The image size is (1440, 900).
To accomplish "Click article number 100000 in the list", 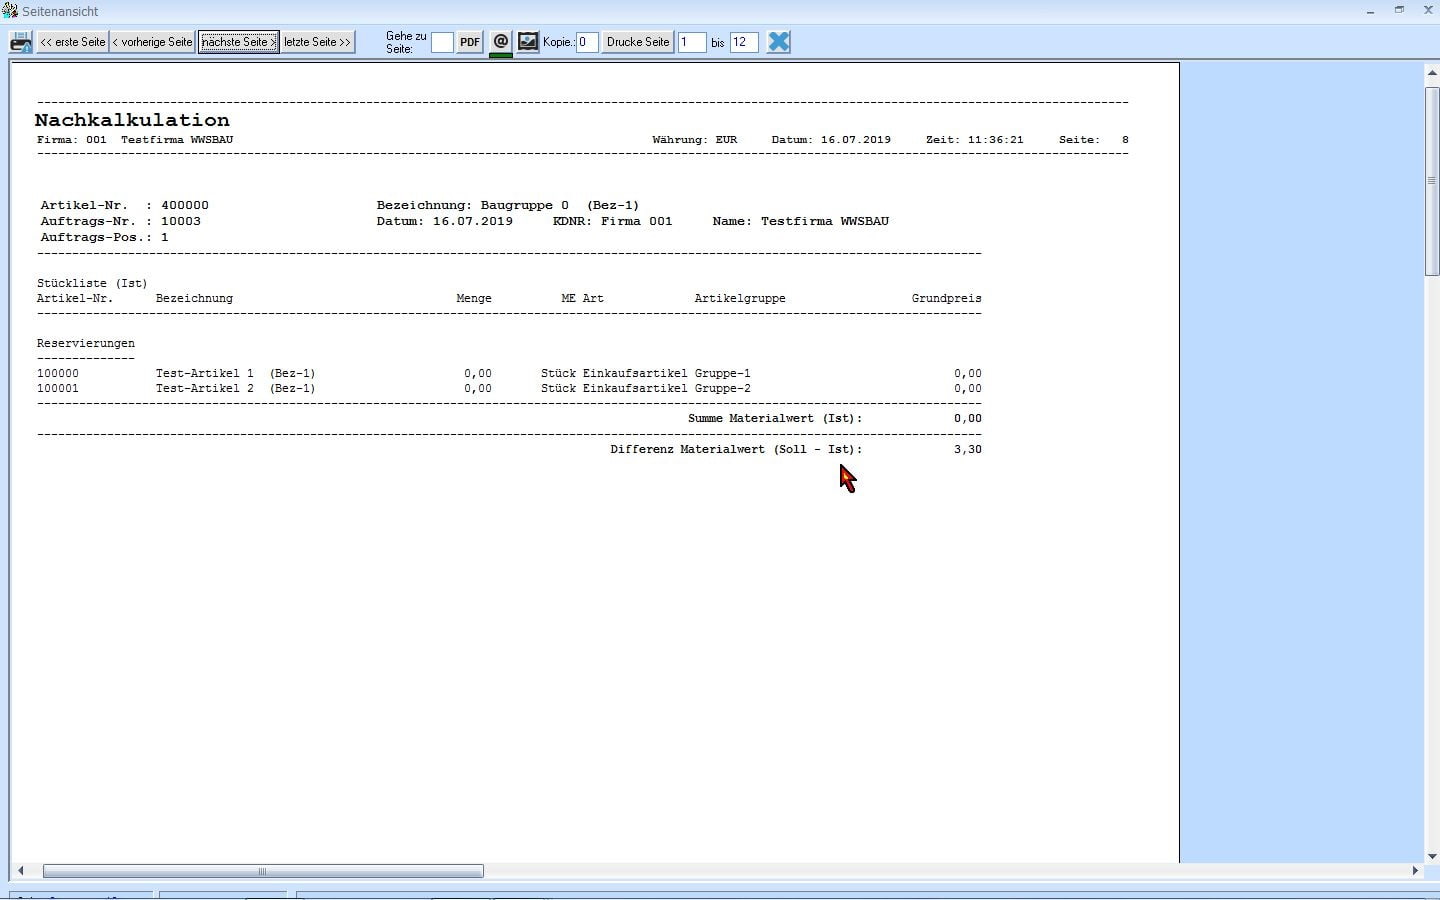I will [x=58, y=373].
